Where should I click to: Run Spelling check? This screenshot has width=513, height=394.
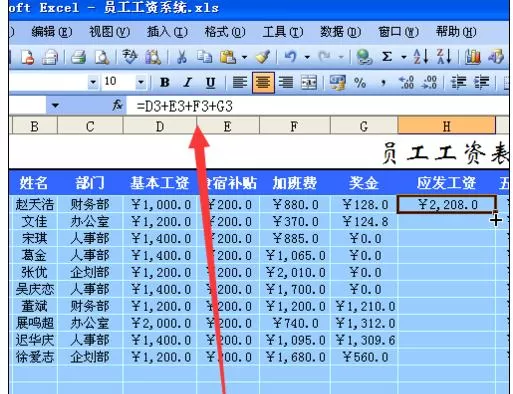coord(130,57)
